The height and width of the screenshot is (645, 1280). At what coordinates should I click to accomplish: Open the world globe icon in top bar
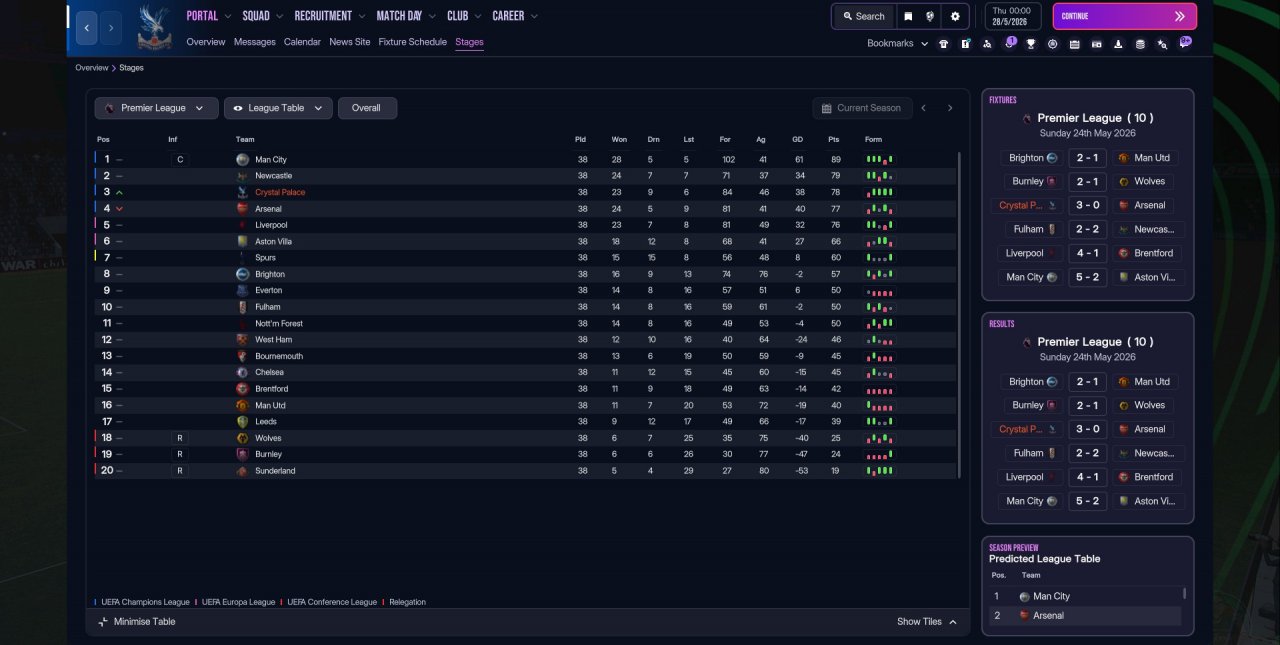pos(931,16)
